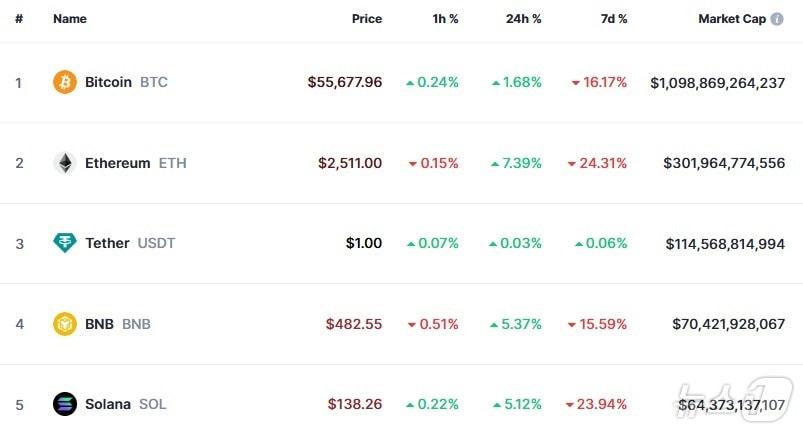Open the Ethereum coin page link
The width and height of the screenshot is (803, 434).
point(117,163)
